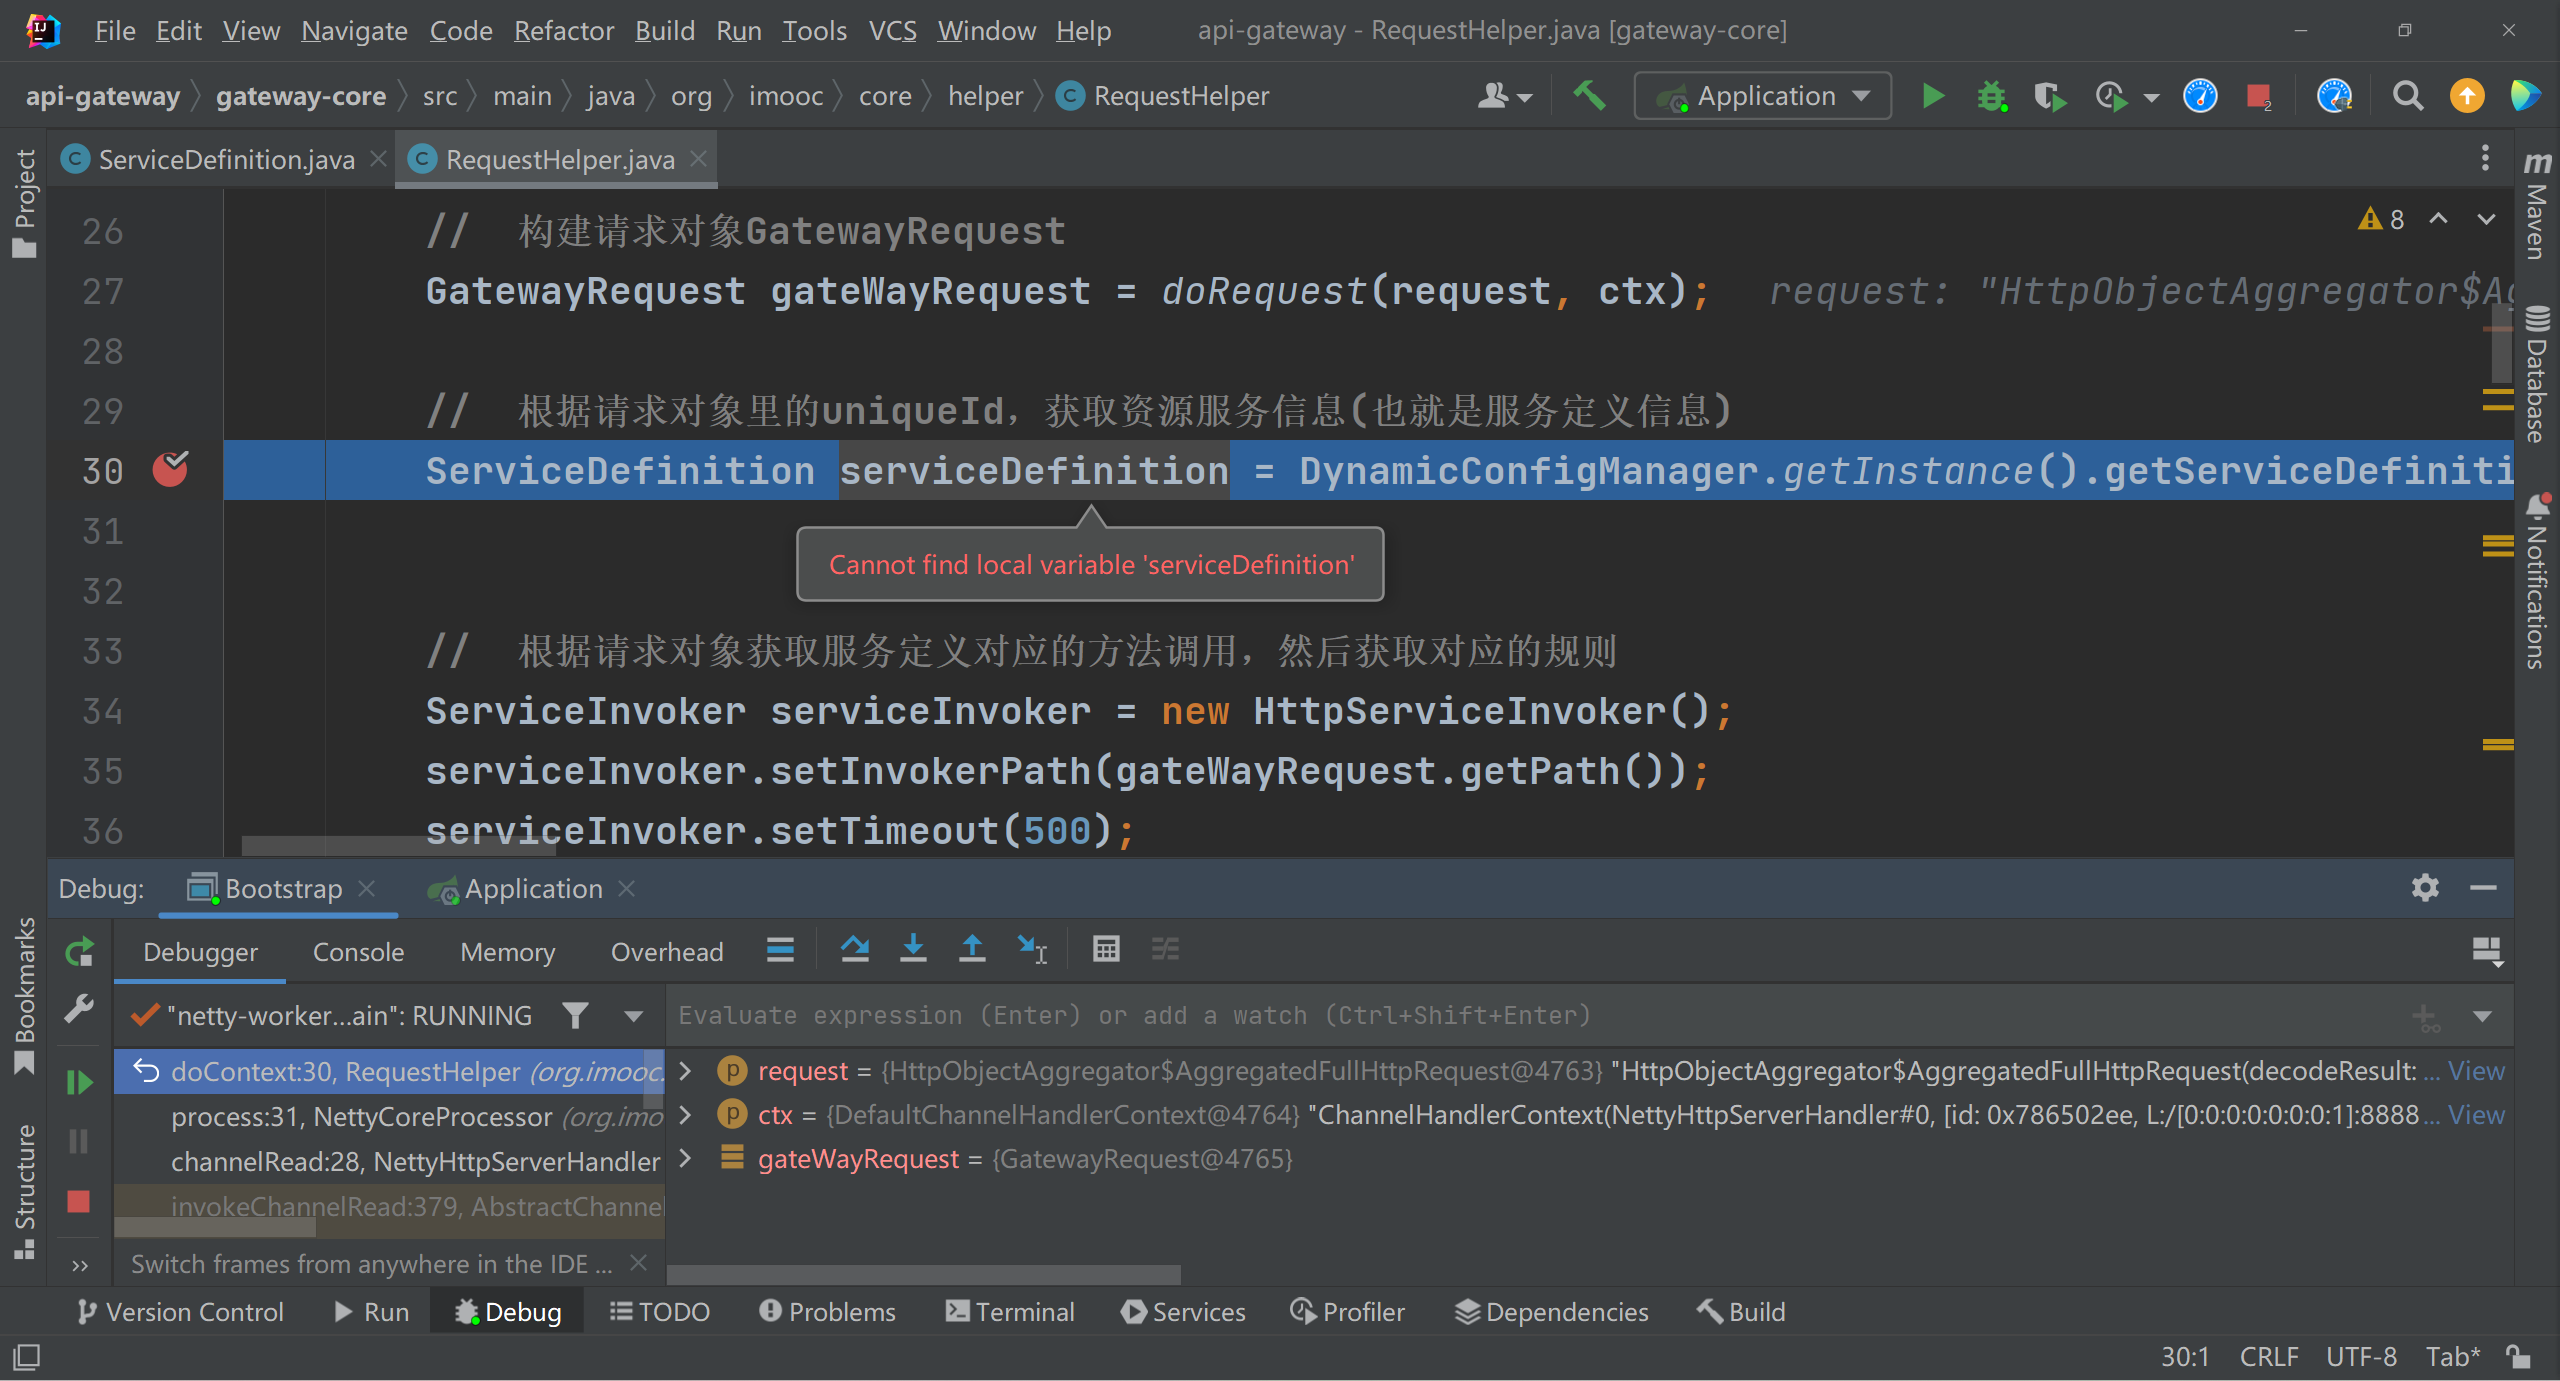This screenshot has width=2560, height=1381.
Task: Click the wrench Modify Run Configuration icon
Action: pos(79,1008)
